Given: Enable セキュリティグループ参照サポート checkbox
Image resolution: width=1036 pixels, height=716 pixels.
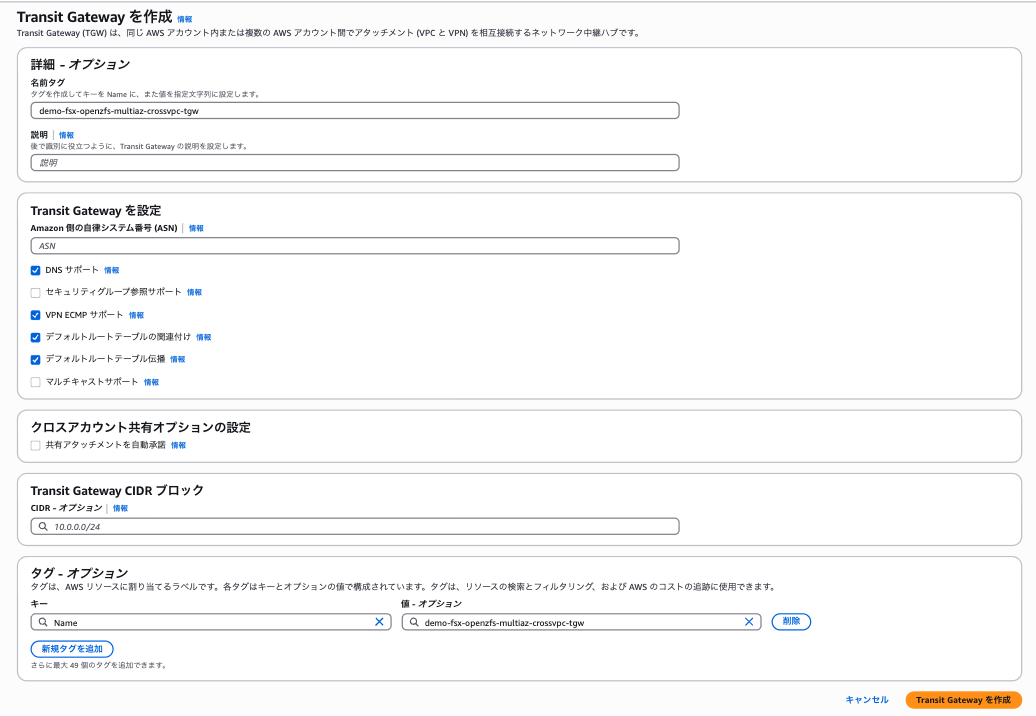Looking at the screenshot, I should [36, 292].
